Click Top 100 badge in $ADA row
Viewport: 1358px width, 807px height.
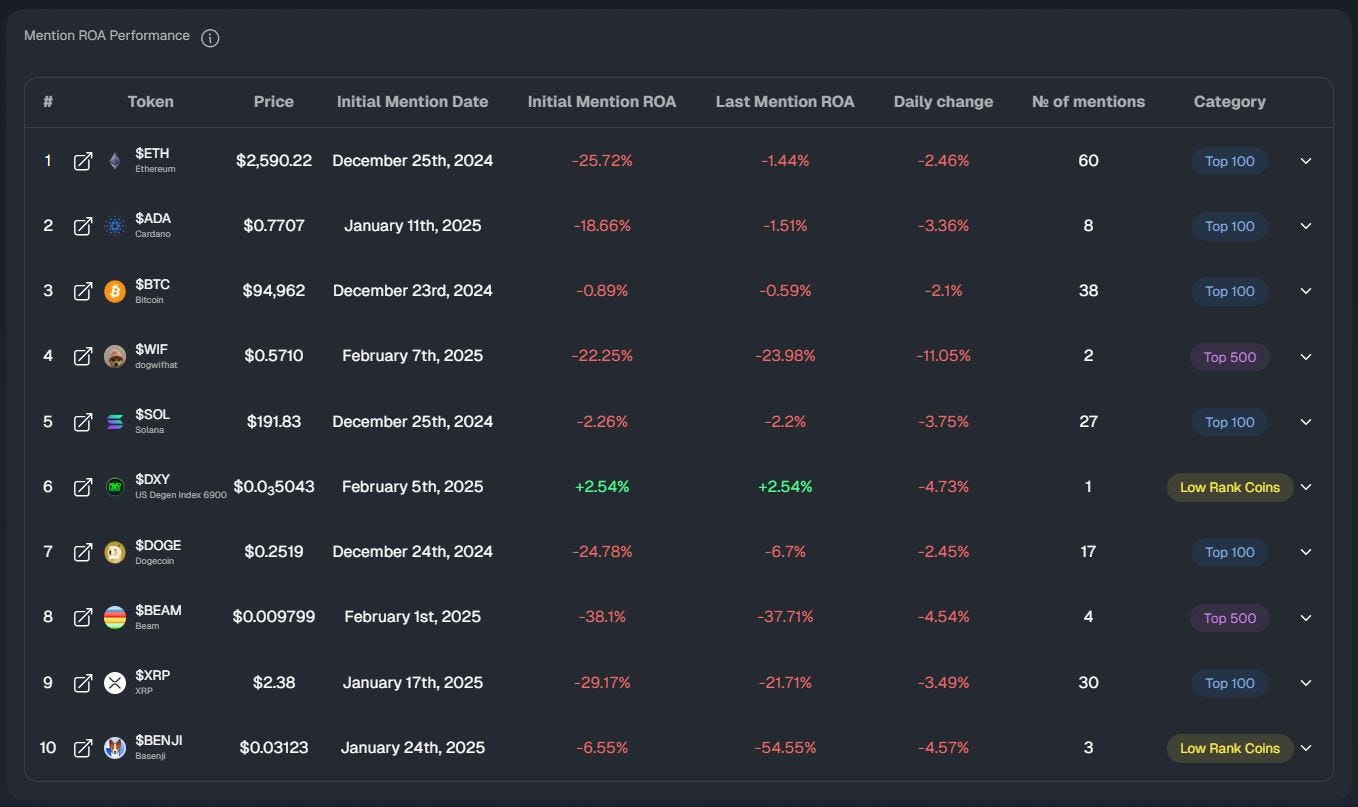click(x=1230, y=226)
